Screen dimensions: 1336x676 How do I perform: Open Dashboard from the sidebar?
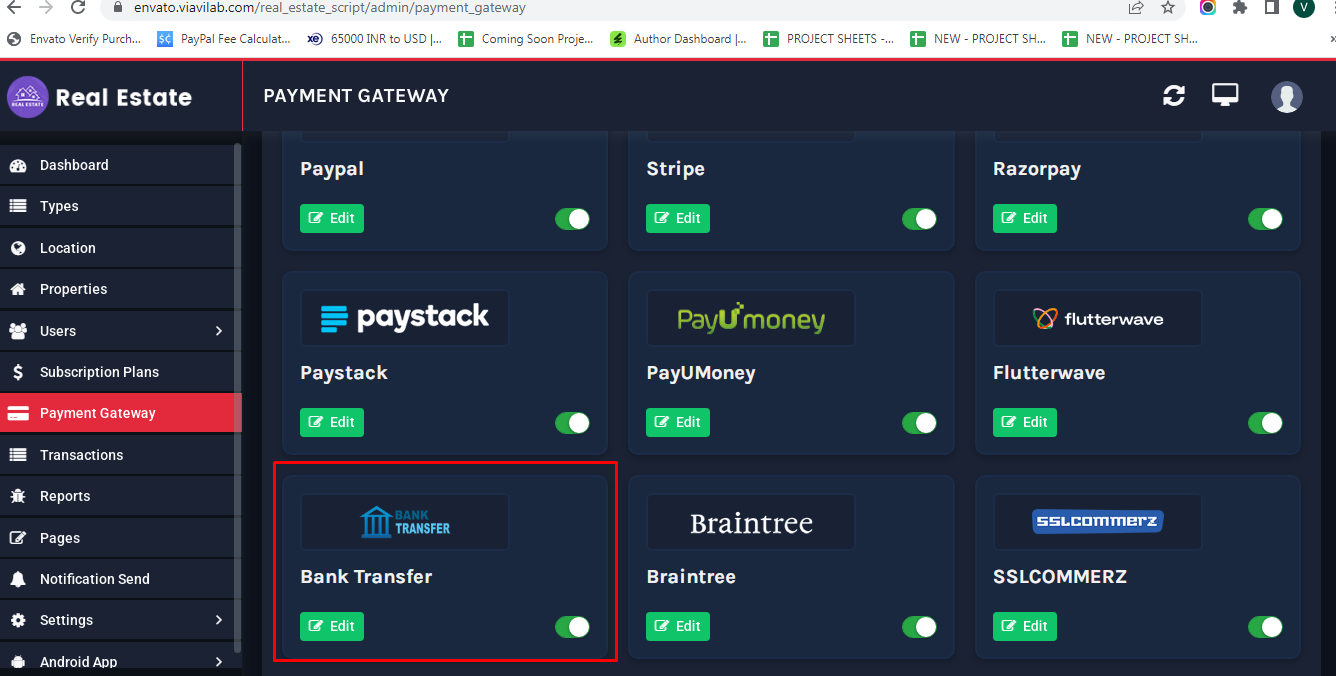point(117,165)
